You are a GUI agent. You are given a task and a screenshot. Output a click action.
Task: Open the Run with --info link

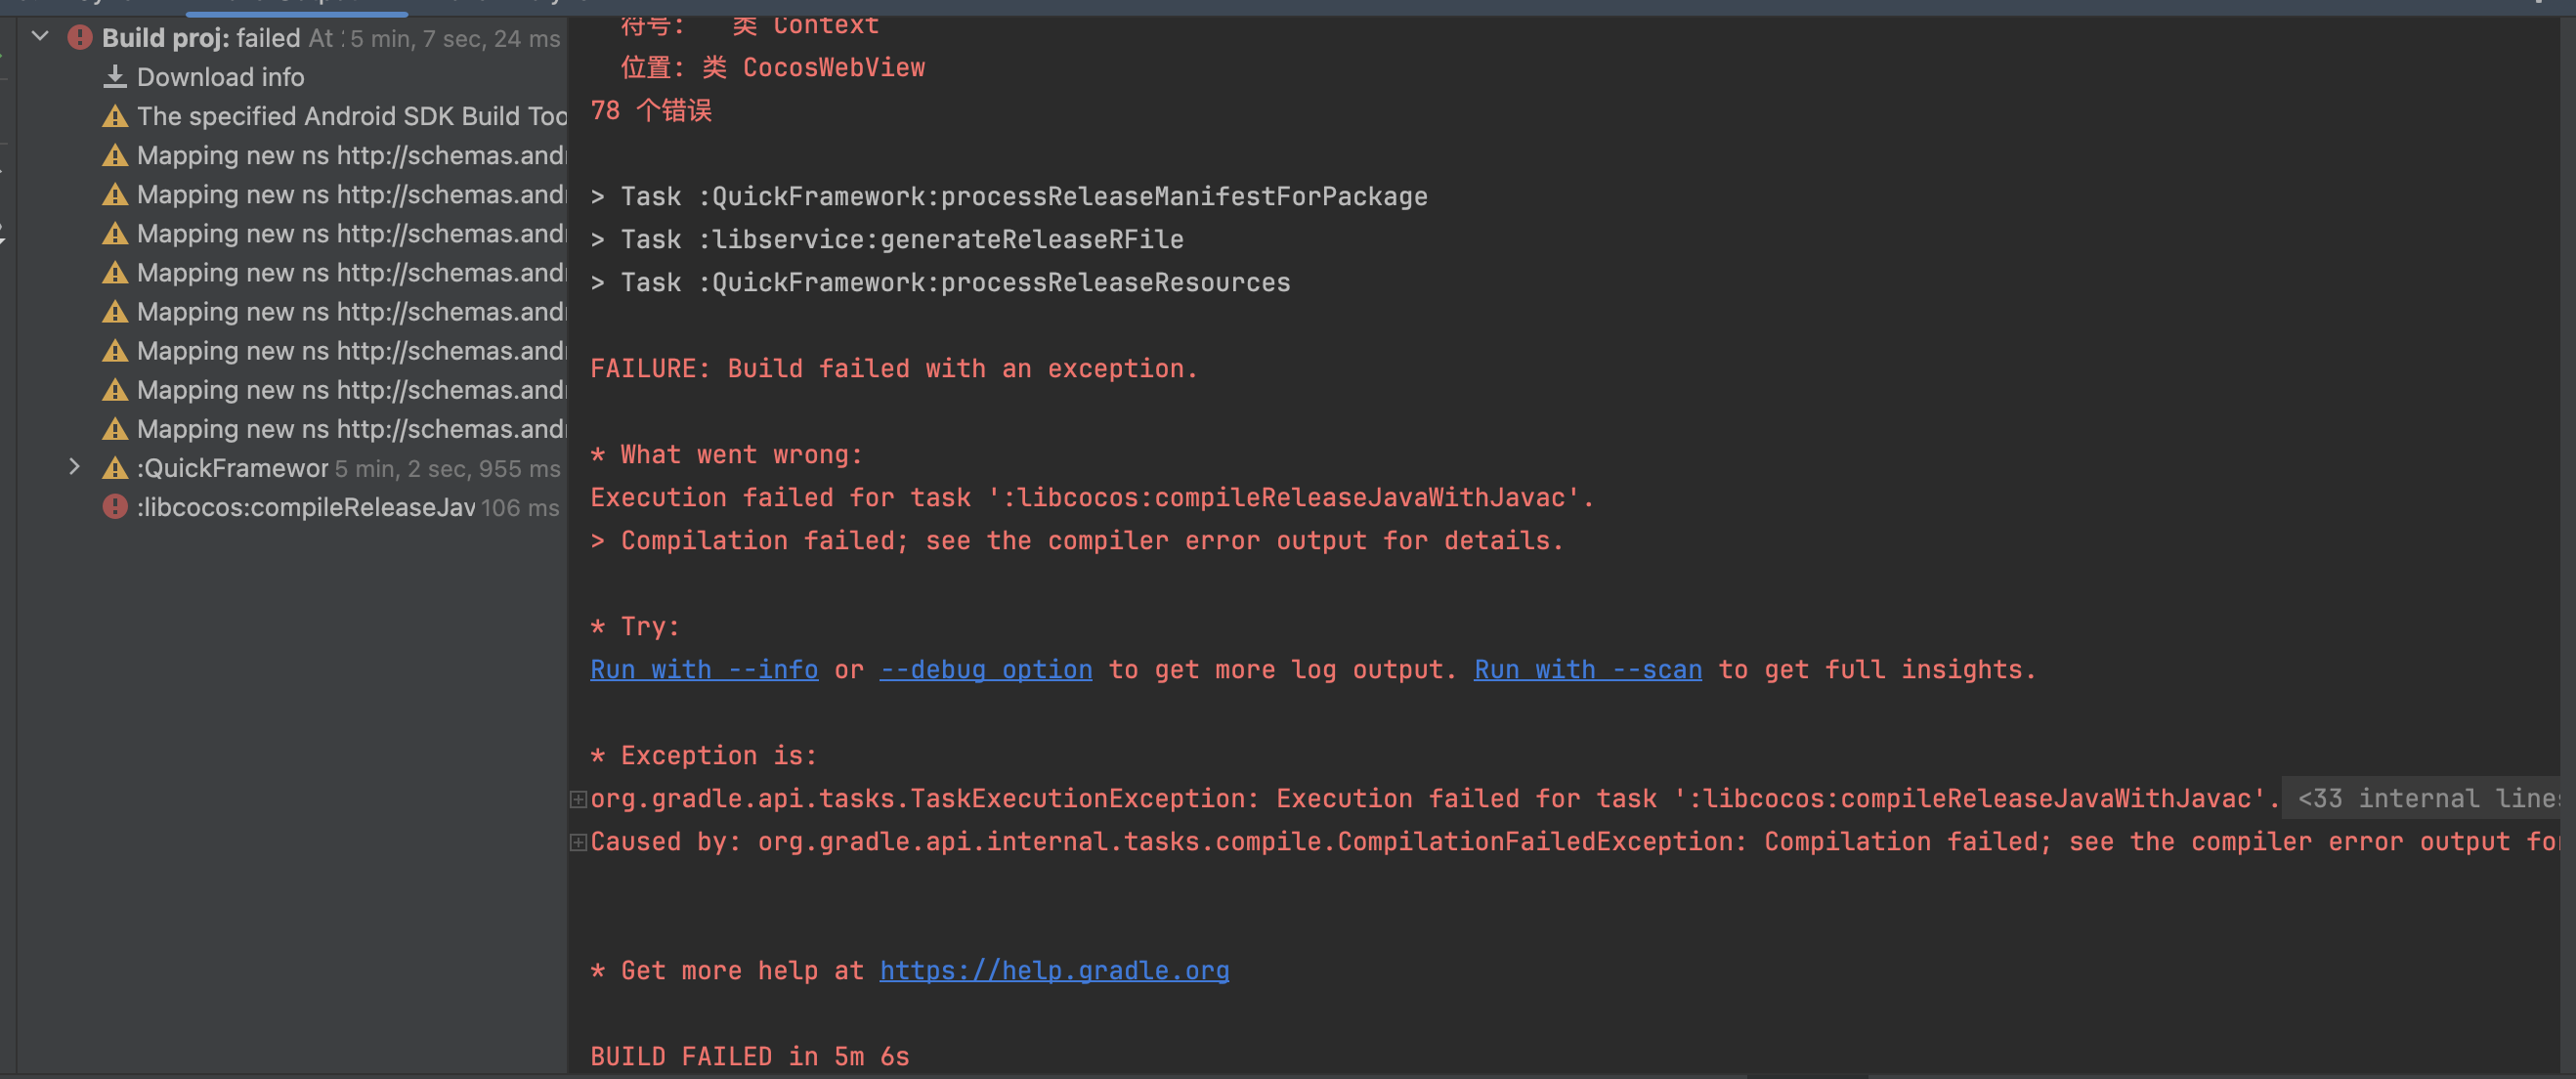(704, 670)
